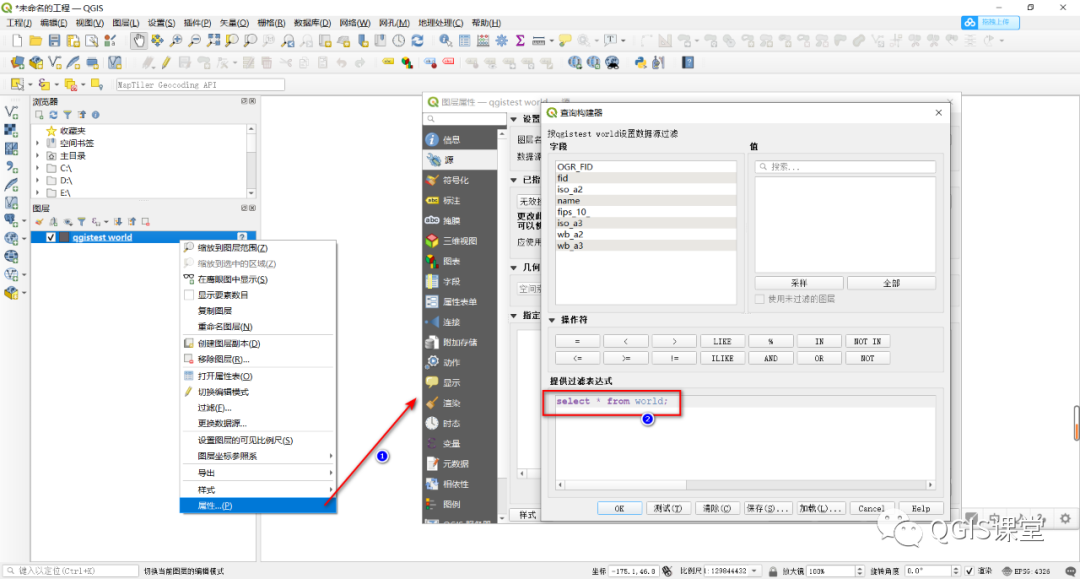Click the 清除(C) button
This screenshot has width=1080, height=579.
[716, 508]
